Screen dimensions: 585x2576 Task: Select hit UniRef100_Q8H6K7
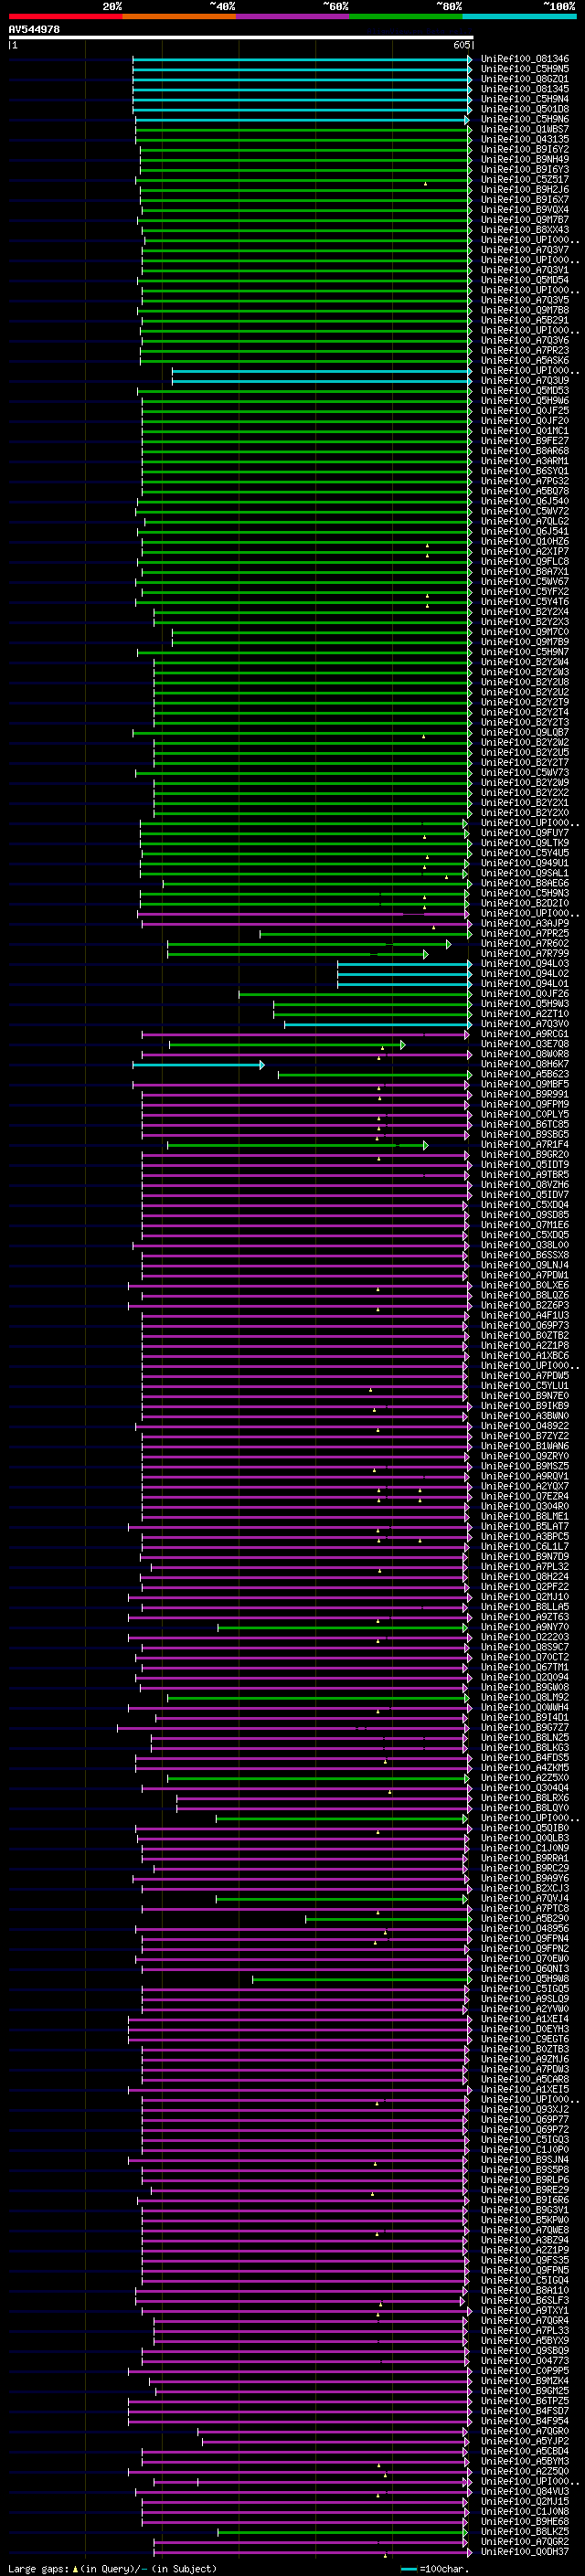tap(525, 1064)
